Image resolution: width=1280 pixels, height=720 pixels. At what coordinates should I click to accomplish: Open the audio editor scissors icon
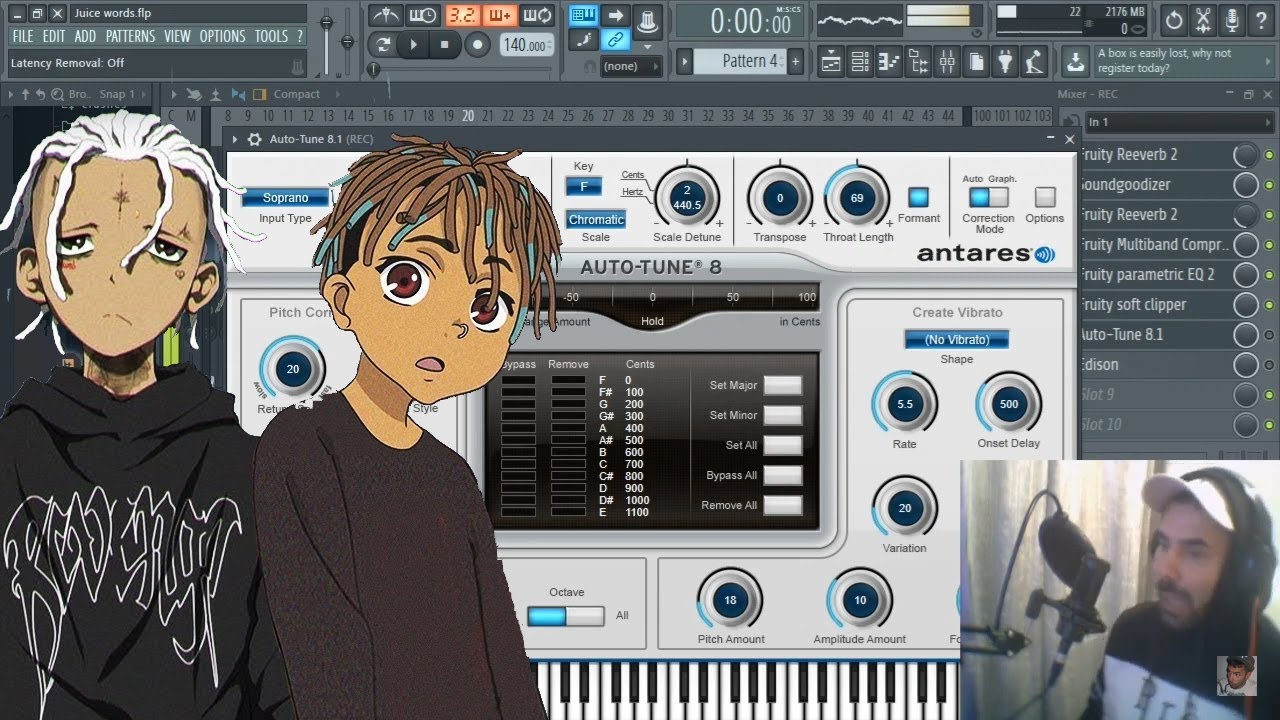coord(1204,19)
